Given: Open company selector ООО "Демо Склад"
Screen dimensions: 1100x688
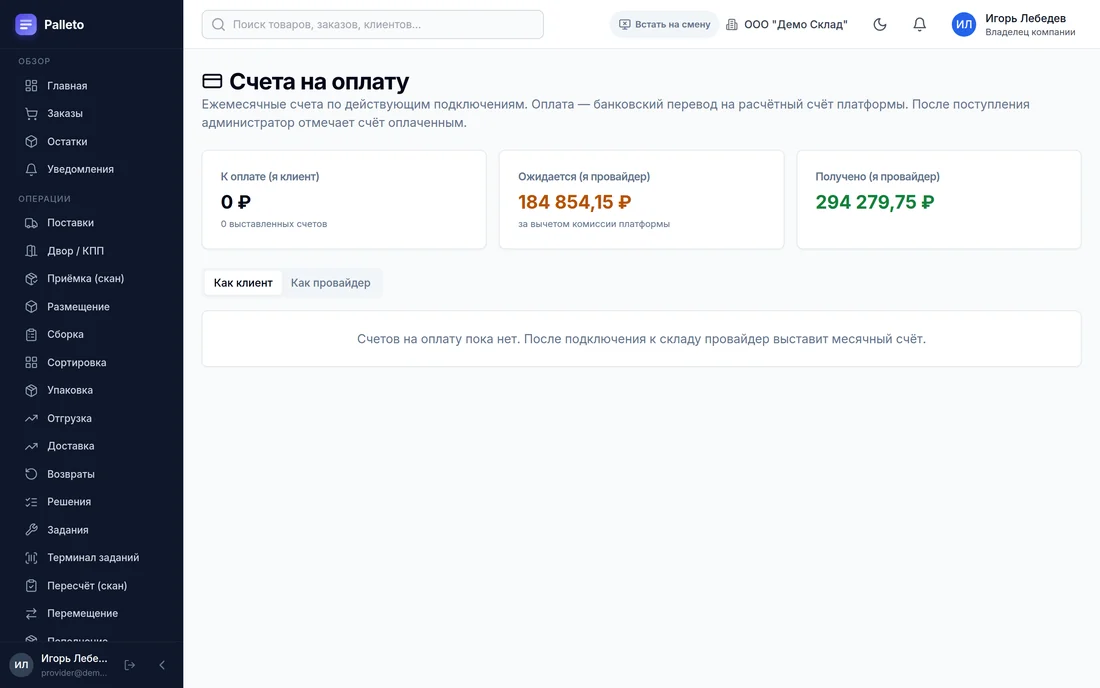Looking at the screenshot, I should point(786,25).
